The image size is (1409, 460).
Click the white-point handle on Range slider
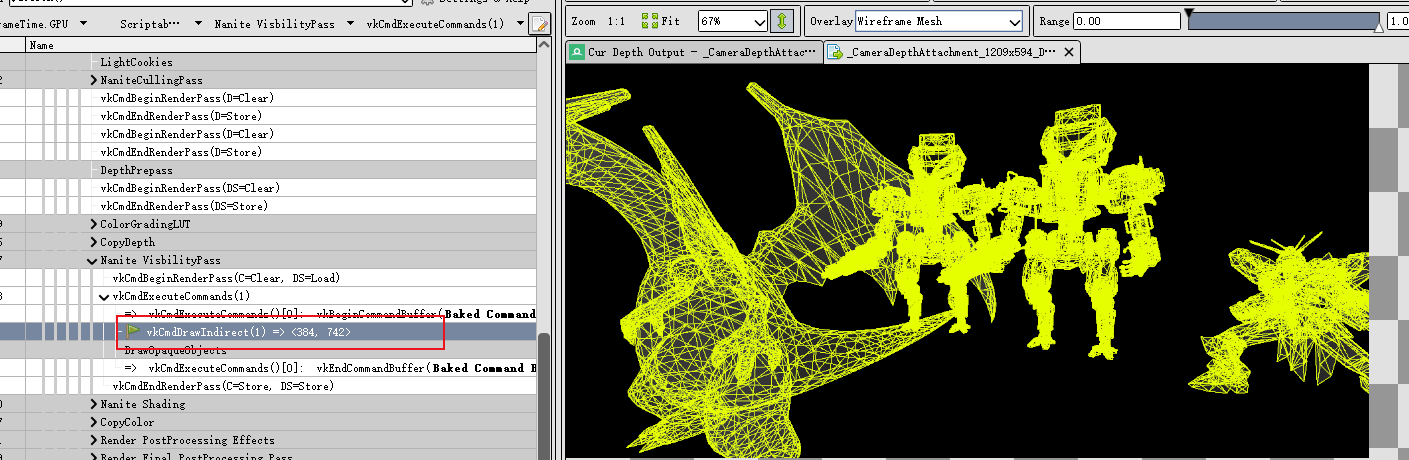tap(1379, 28)
